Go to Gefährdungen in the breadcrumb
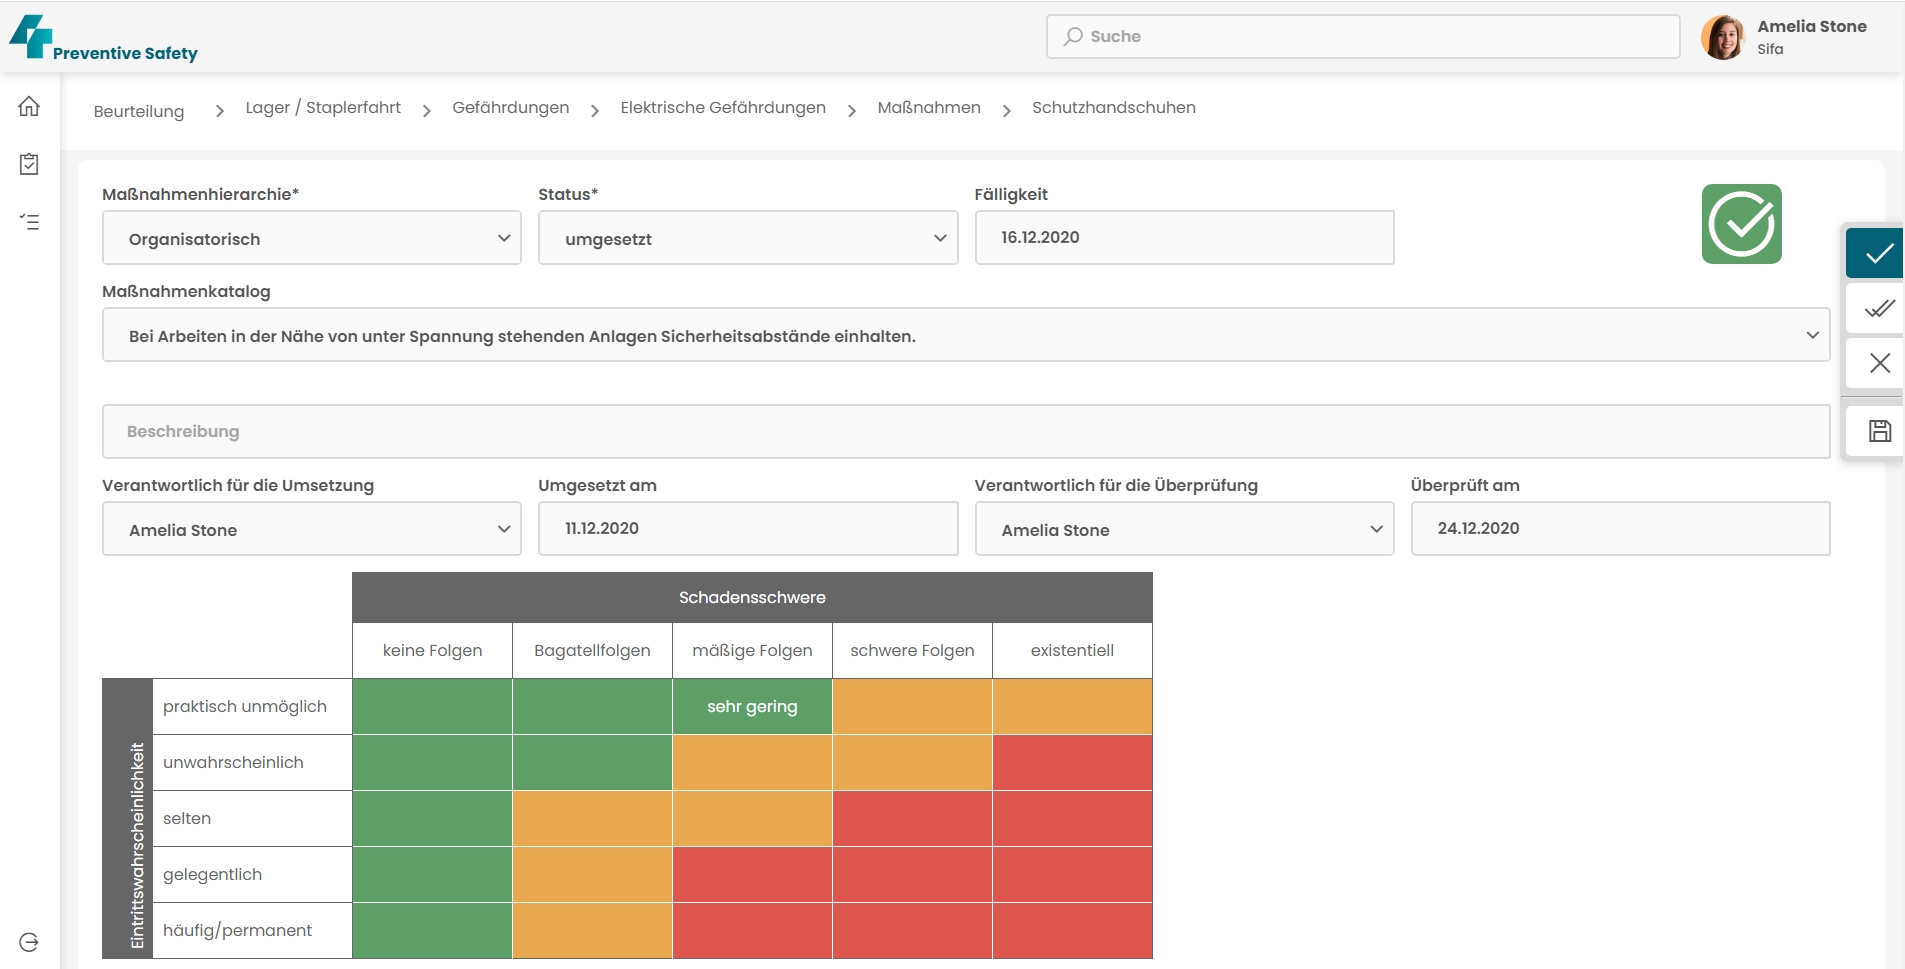1905x969 pixels. pos(510,108)
